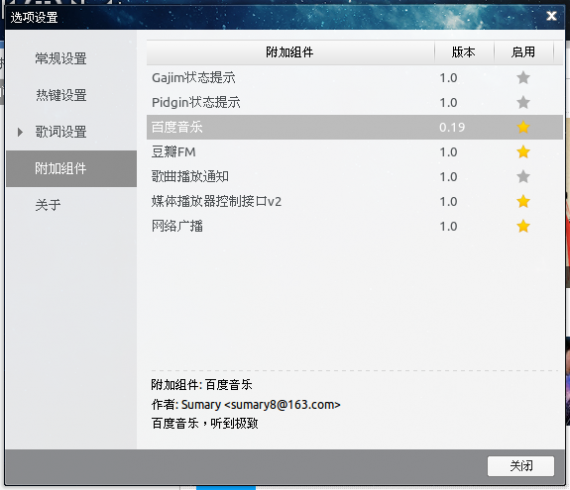Click version 1.0 of 网络广播

(448, 226)
